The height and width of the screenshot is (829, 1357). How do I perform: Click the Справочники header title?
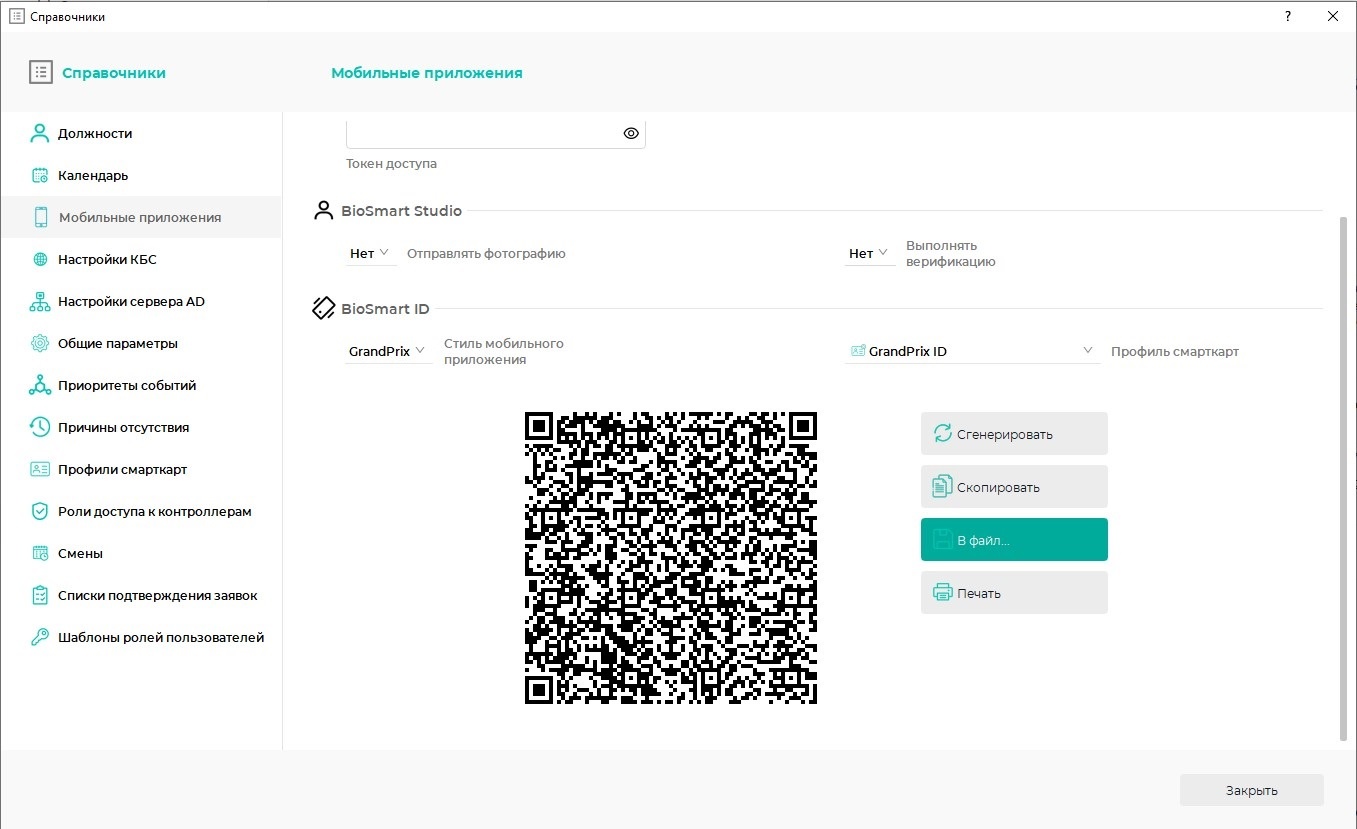point(114,72)
